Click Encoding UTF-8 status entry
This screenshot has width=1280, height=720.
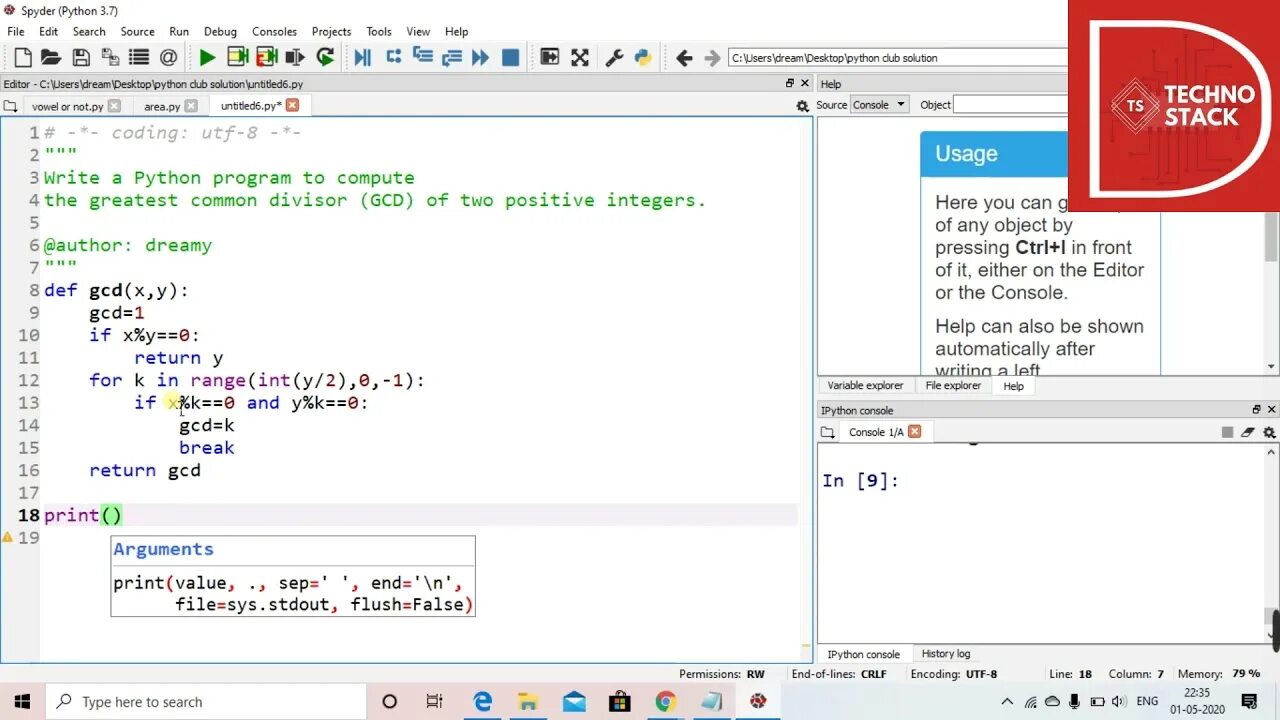pos(953,674)
